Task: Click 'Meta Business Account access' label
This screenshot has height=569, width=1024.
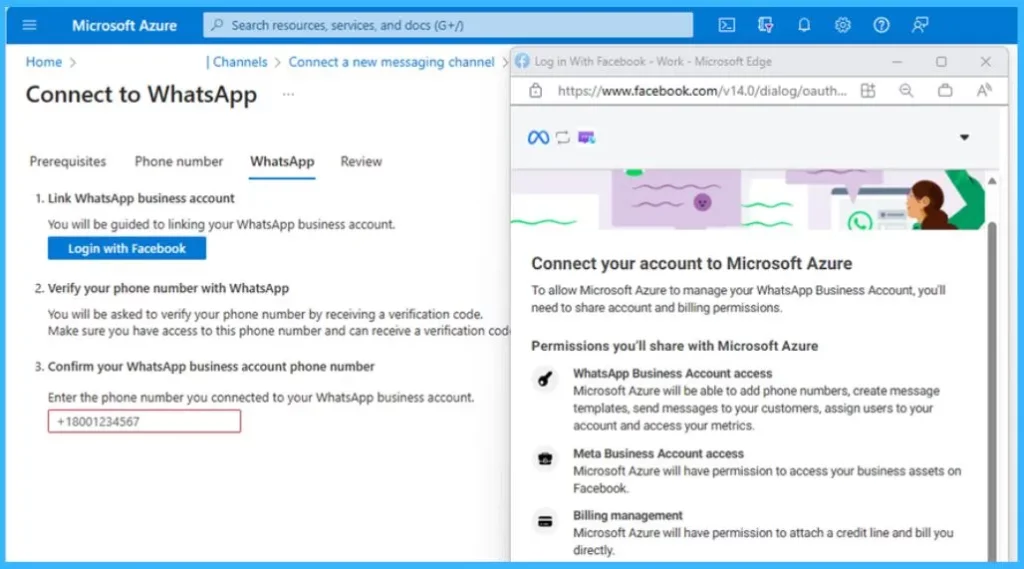Action: 658,453
